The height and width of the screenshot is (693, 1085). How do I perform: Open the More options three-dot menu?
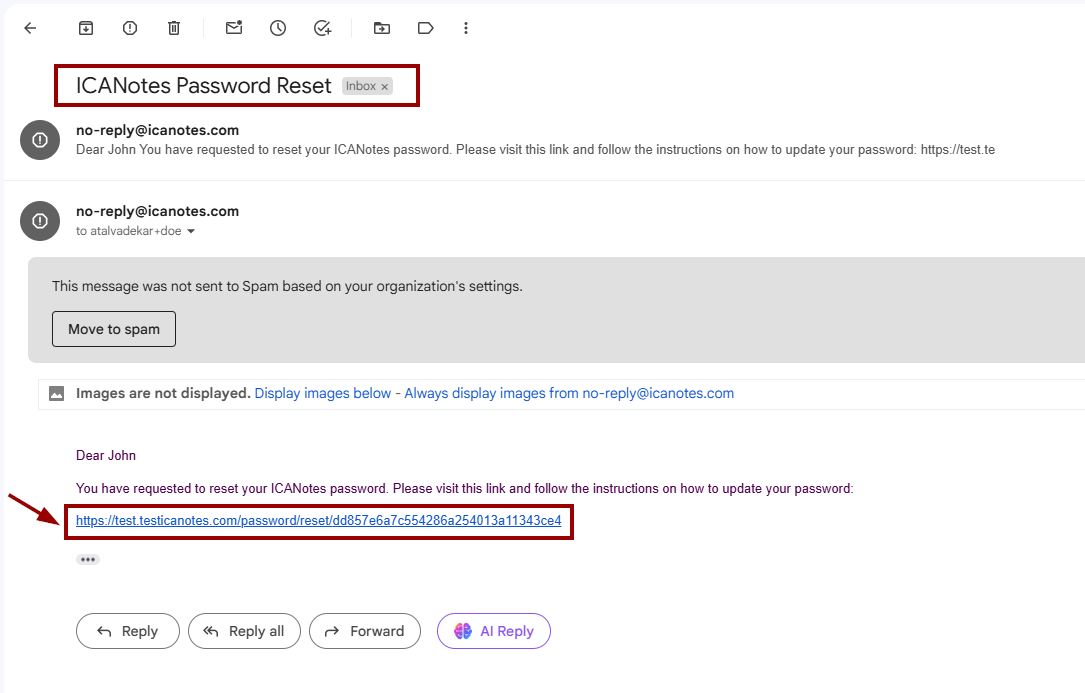tap(466, 28)
